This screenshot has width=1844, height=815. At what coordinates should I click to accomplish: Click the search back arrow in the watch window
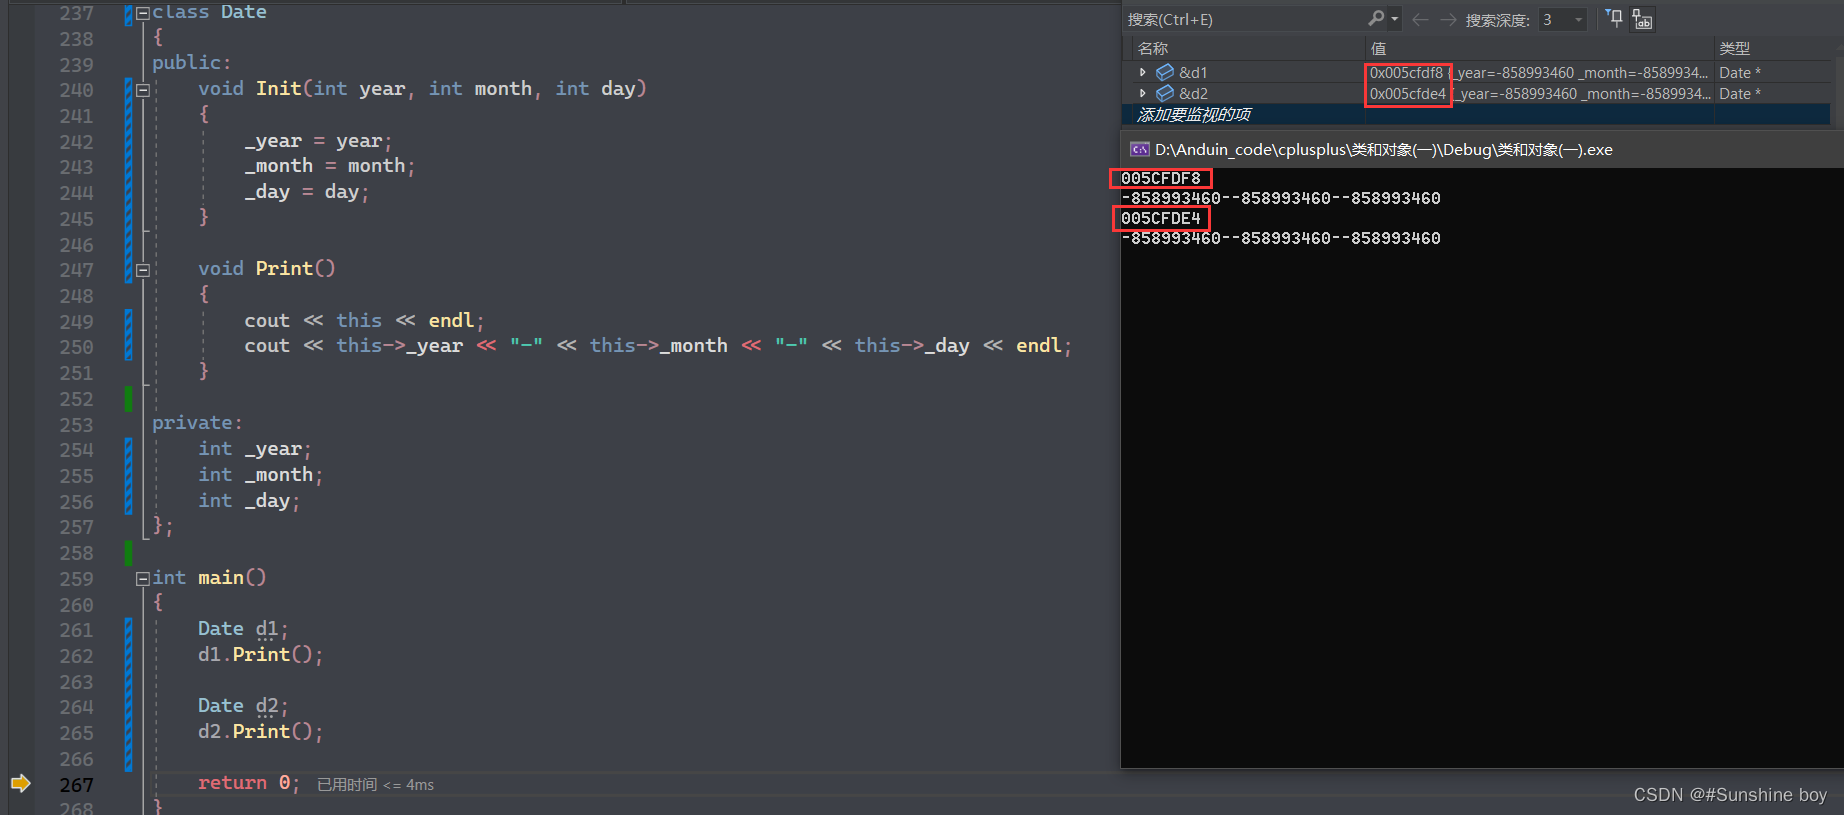pyautogui.click(x=1420, y=19)
